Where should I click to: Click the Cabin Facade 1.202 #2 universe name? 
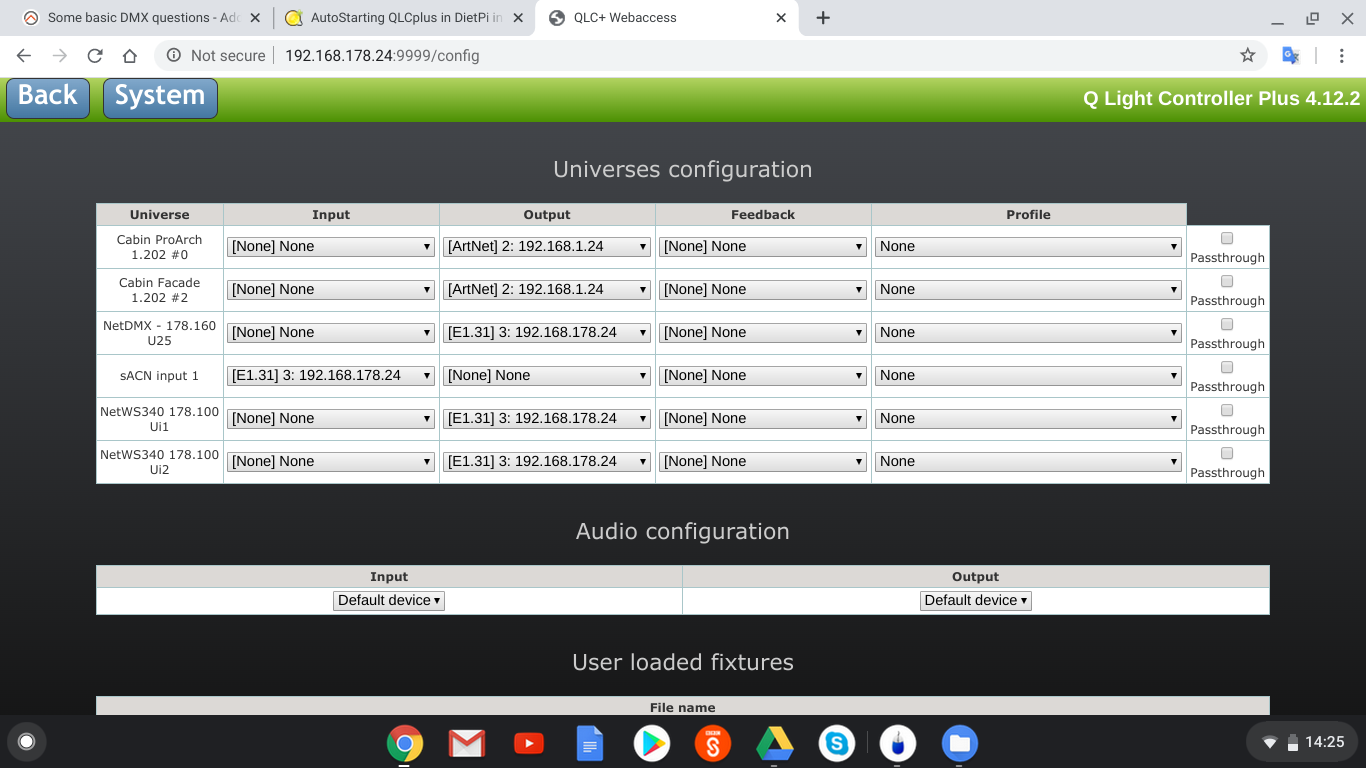(x=160, y=290)
